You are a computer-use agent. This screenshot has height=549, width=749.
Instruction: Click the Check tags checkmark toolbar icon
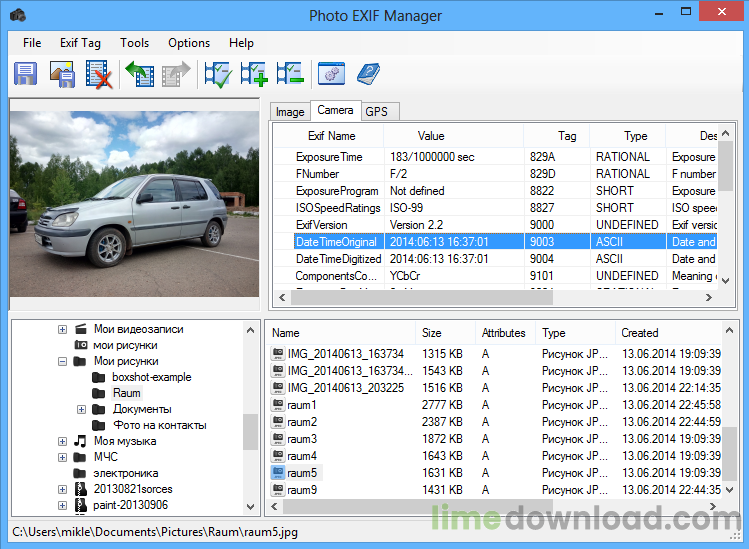[218, 74]
